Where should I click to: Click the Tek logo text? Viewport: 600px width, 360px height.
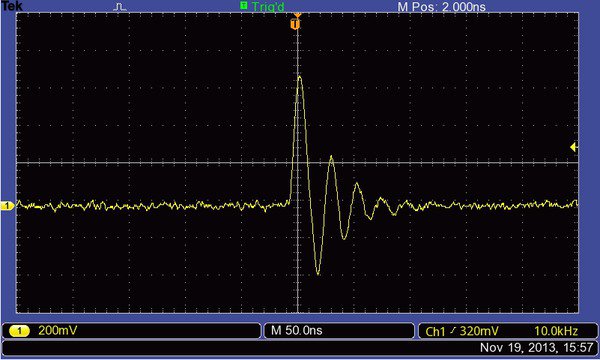click(x=12, y=5)
